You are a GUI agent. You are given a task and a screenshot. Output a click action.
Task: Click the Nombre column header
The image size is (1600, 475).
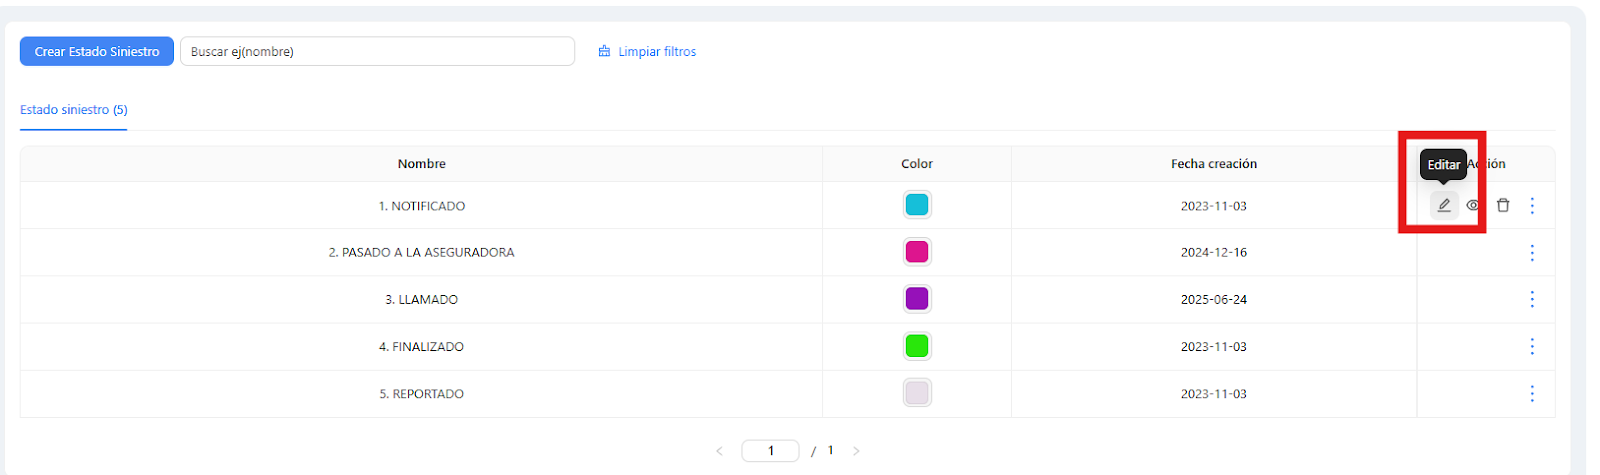(422, 164)
